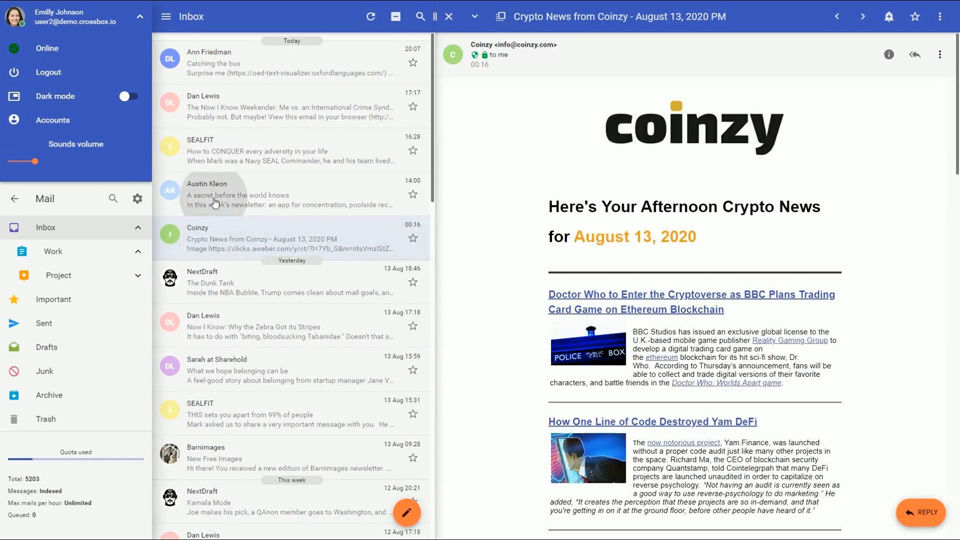Click the notification bell in email header
This screenshot has width=960, height=540.
(889, 17)
